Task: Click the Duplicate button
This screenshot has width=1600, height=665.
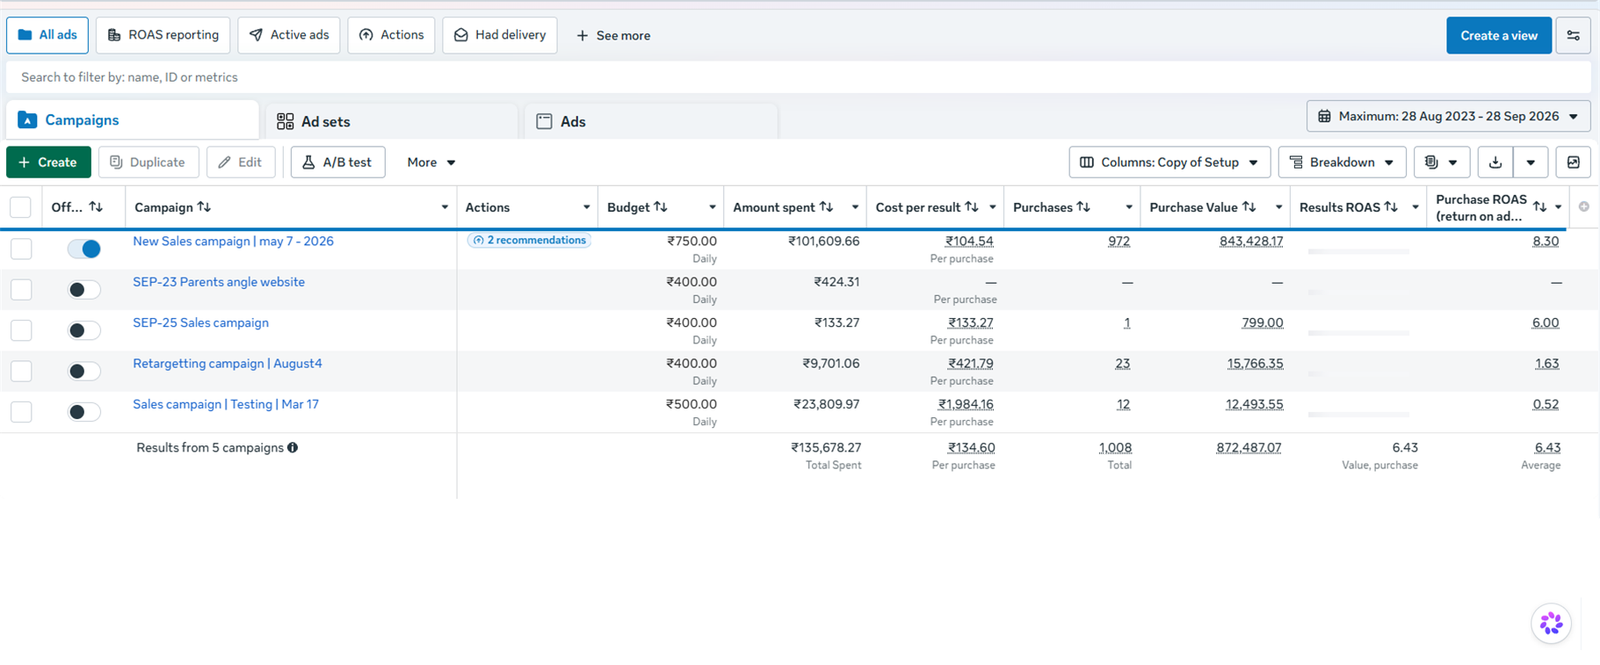Action: pos(148,162)
